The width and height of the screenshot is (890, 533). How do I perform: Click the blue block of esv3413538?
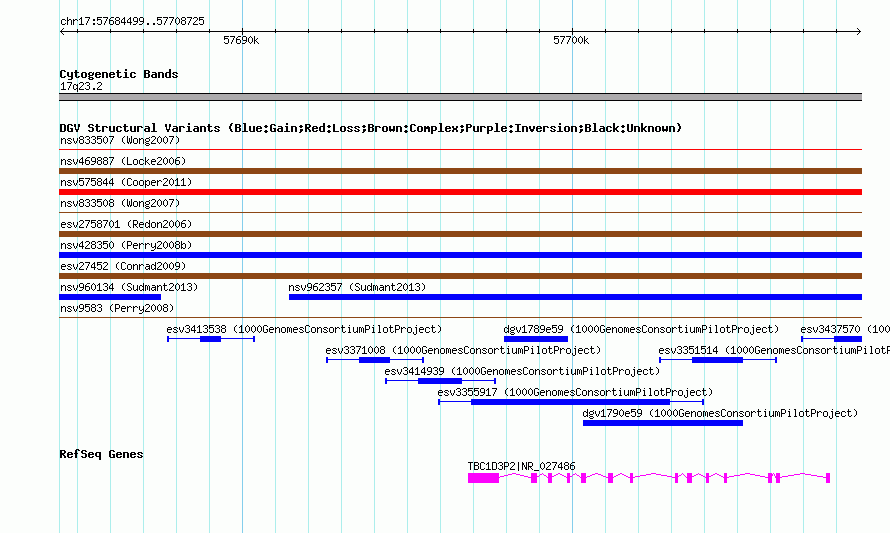click(x=210, y=339)
